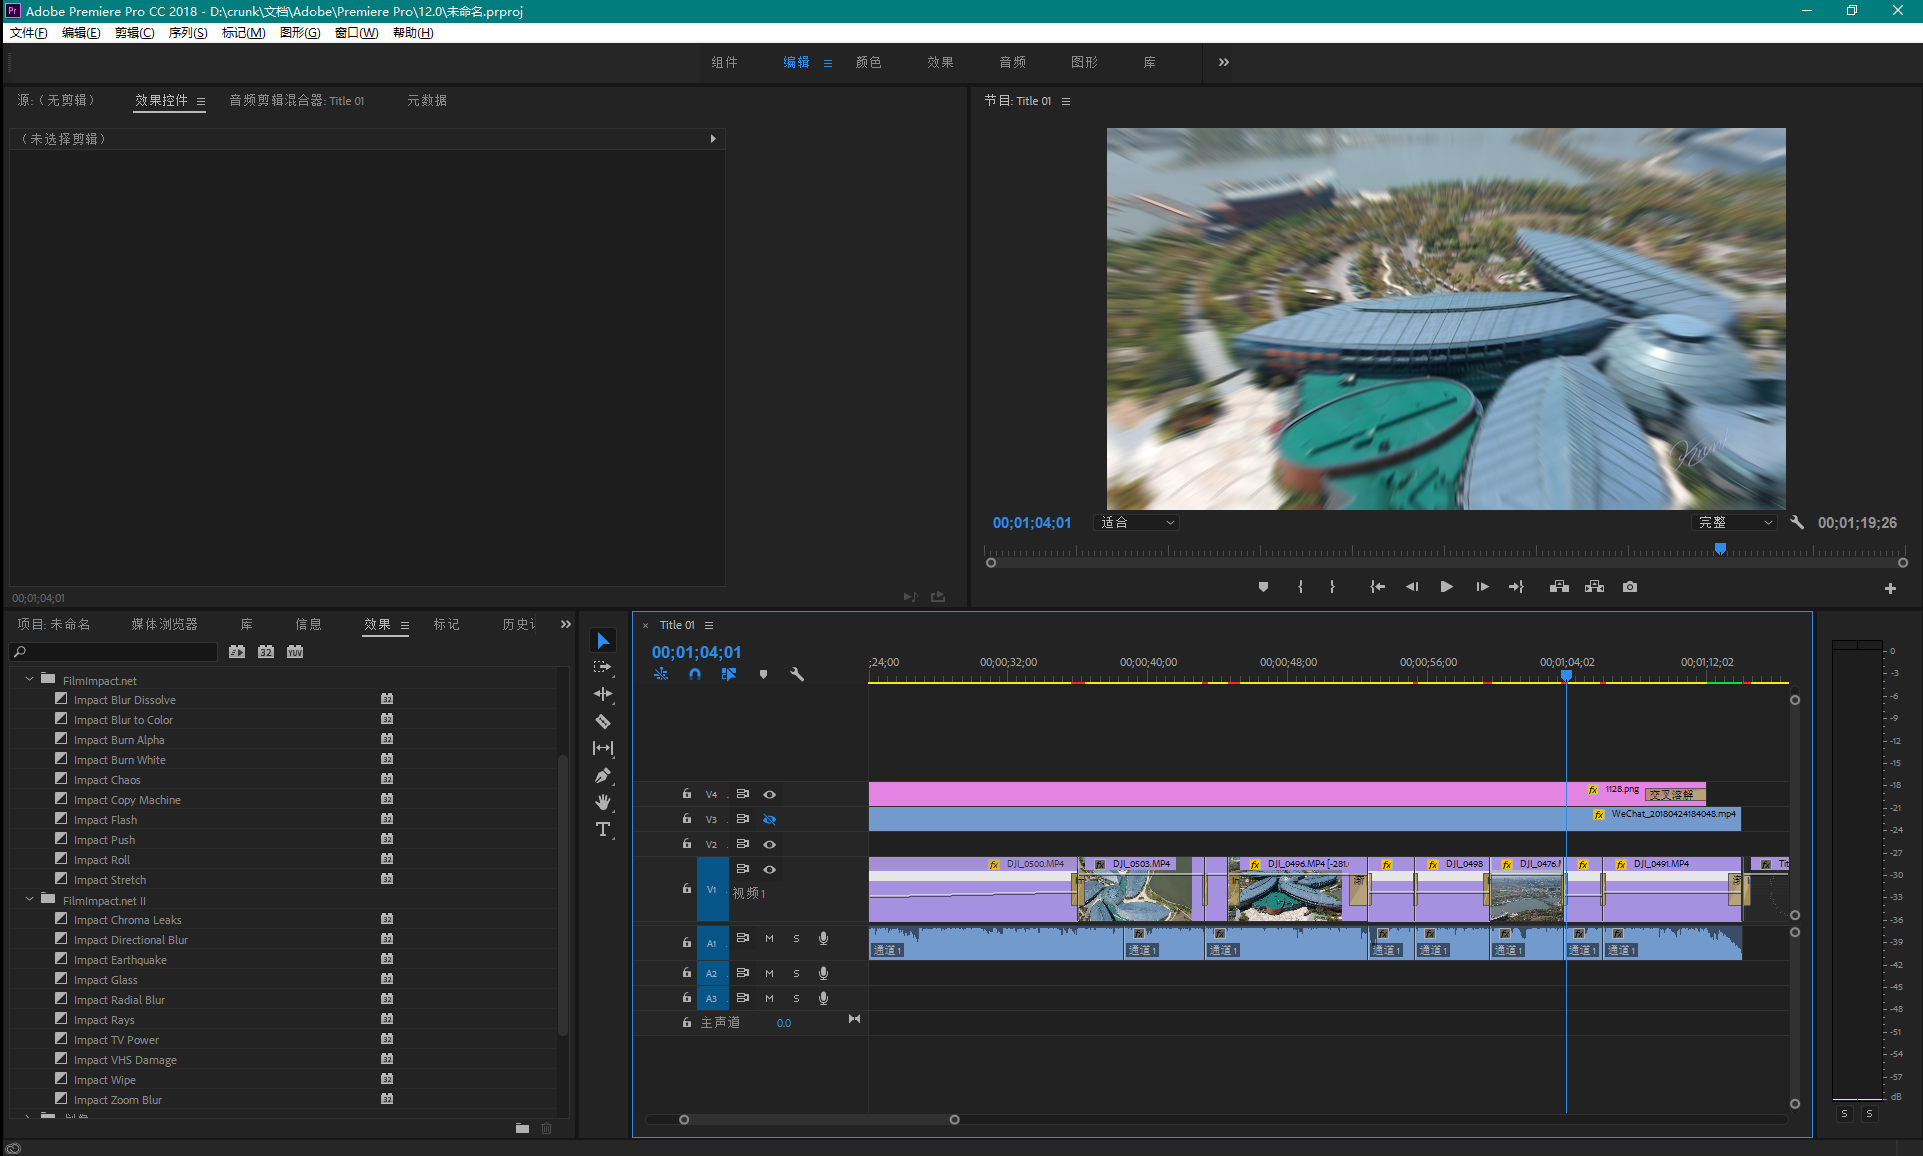Click the Add Marker button in the program monitor

pos(1263,587)
